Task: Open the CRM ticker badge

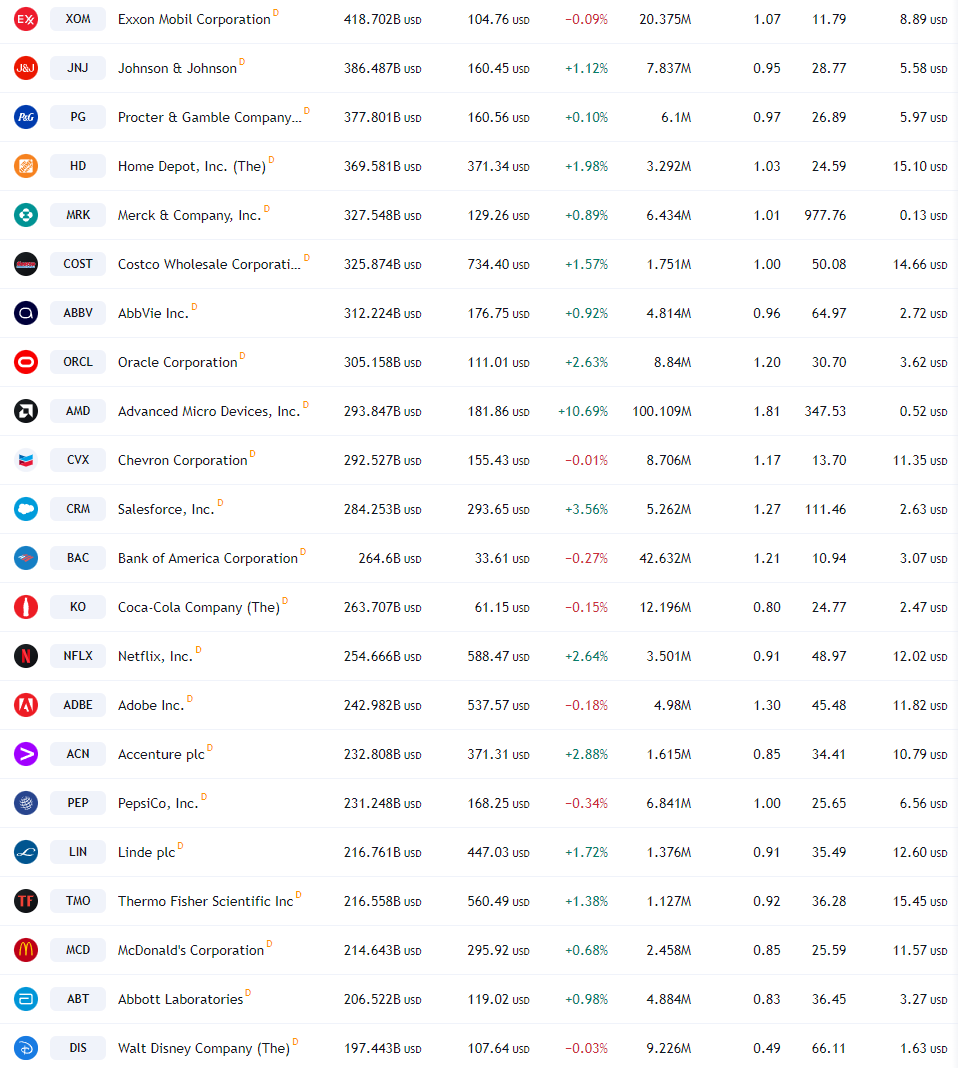Action: coord(78,509)
